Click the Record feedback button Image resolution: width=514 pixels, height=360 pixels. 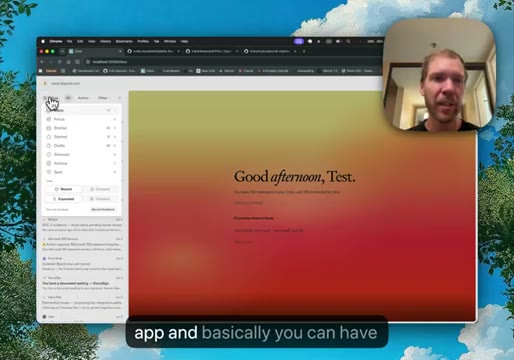tap(103, 209)
